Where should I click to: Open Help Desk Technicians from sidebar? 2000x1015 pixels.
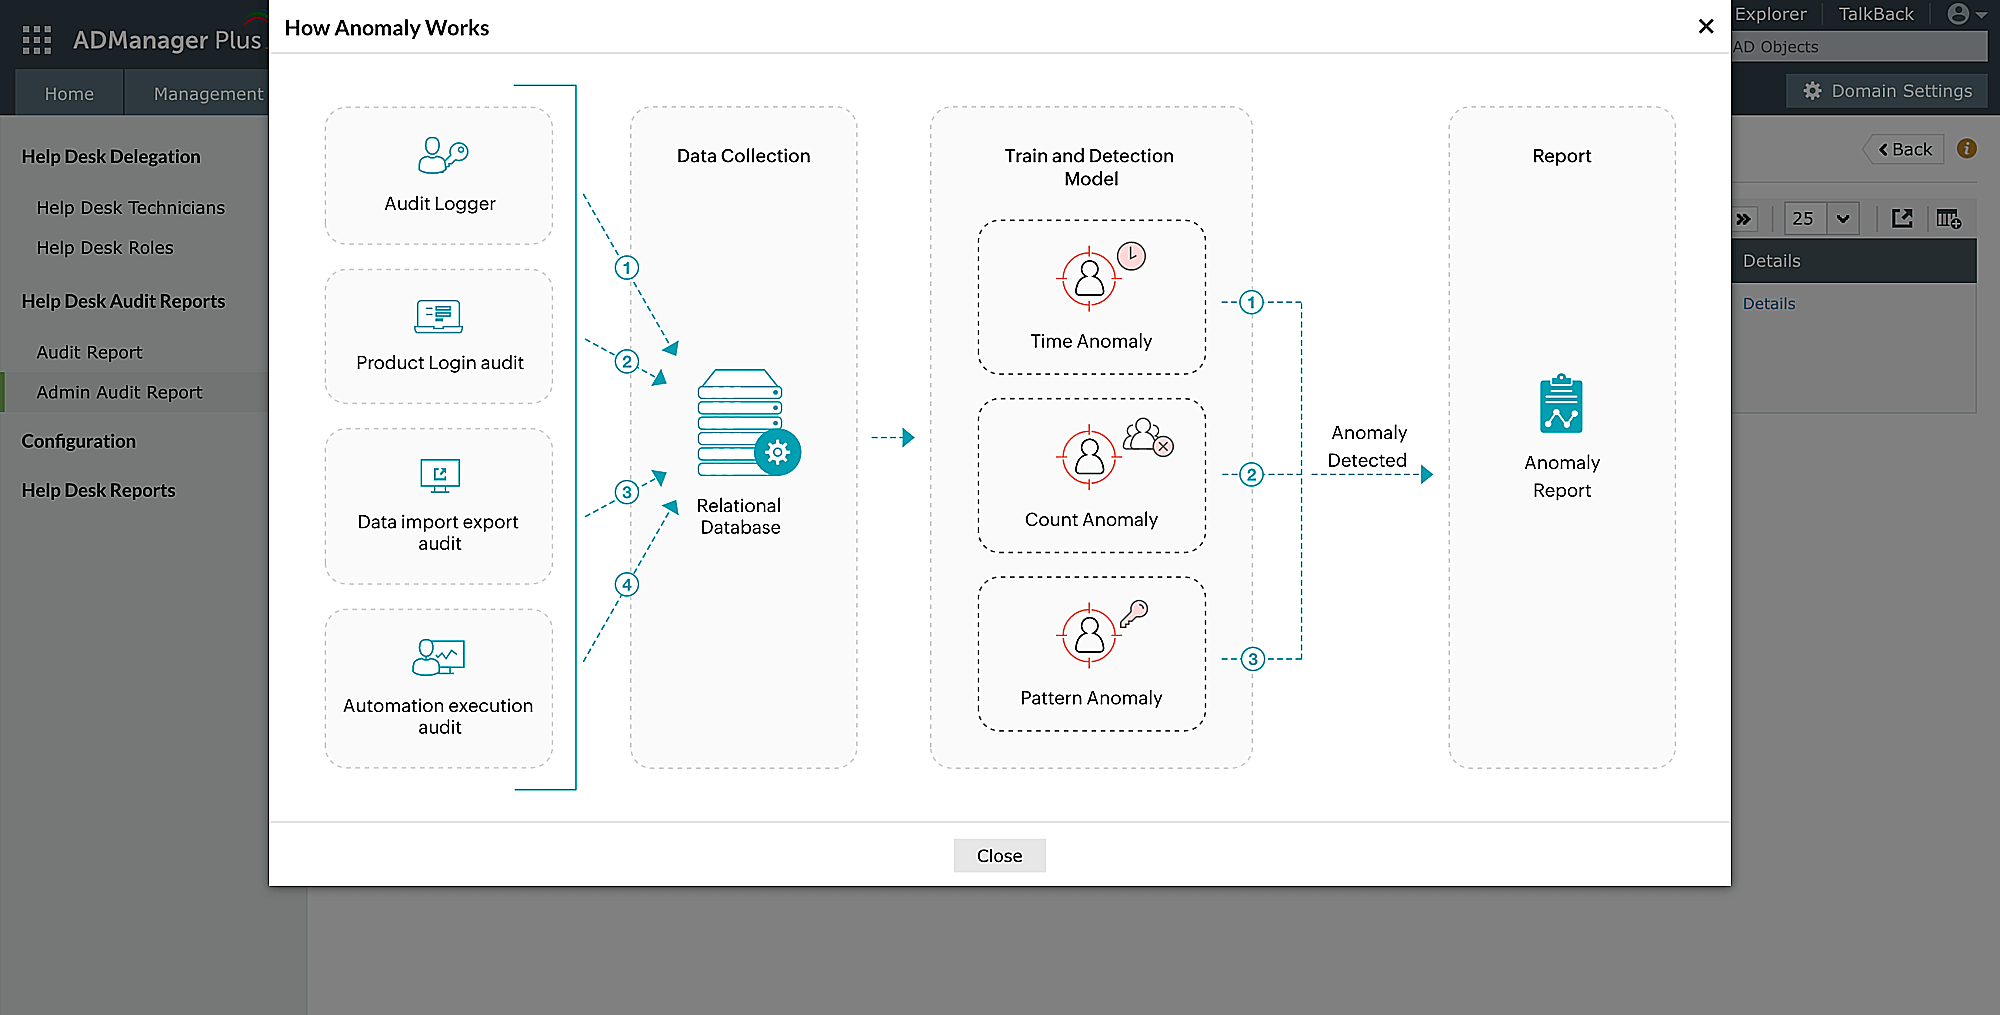coord(130,208)
